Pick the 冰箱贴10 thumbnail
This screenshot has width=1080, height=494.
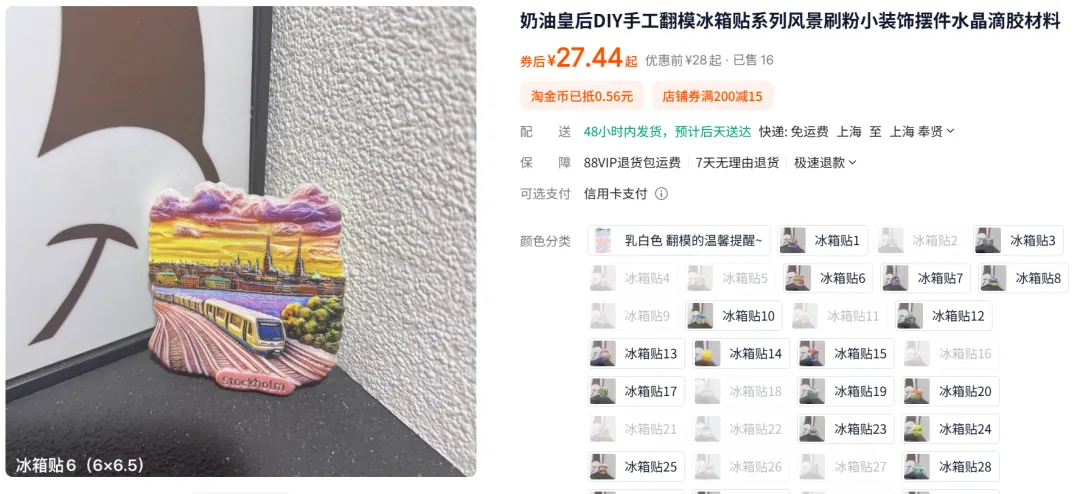[734, 316]
